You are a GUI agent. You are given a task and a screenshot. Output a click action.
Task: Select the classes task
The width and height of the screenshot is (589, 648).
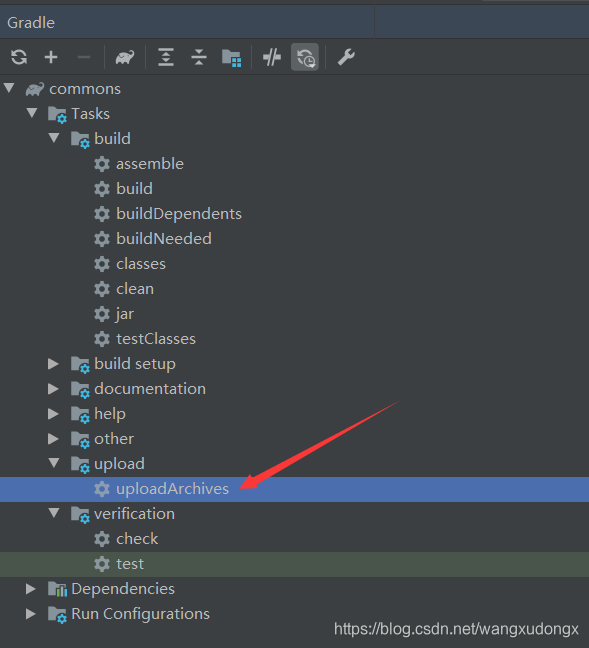point(141,264)
